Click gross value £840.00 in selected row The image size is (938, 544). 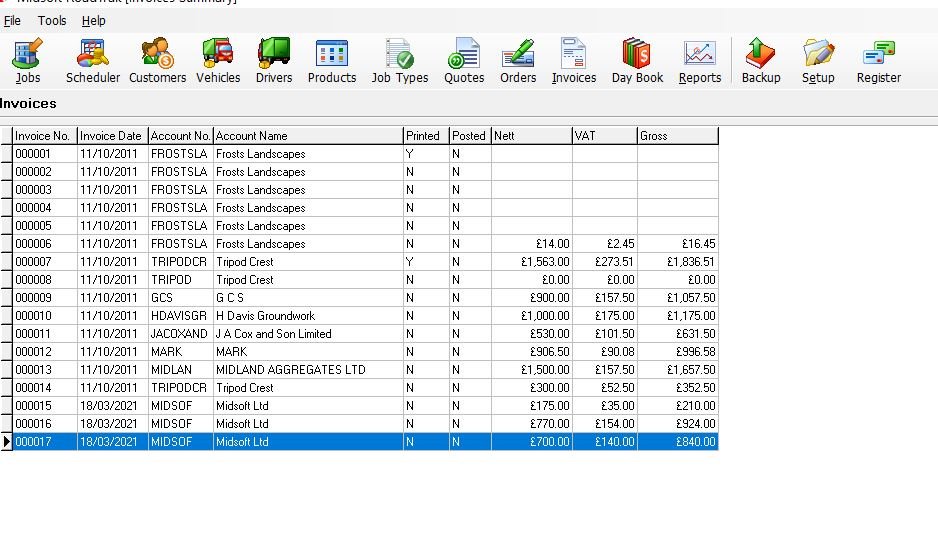678,442
